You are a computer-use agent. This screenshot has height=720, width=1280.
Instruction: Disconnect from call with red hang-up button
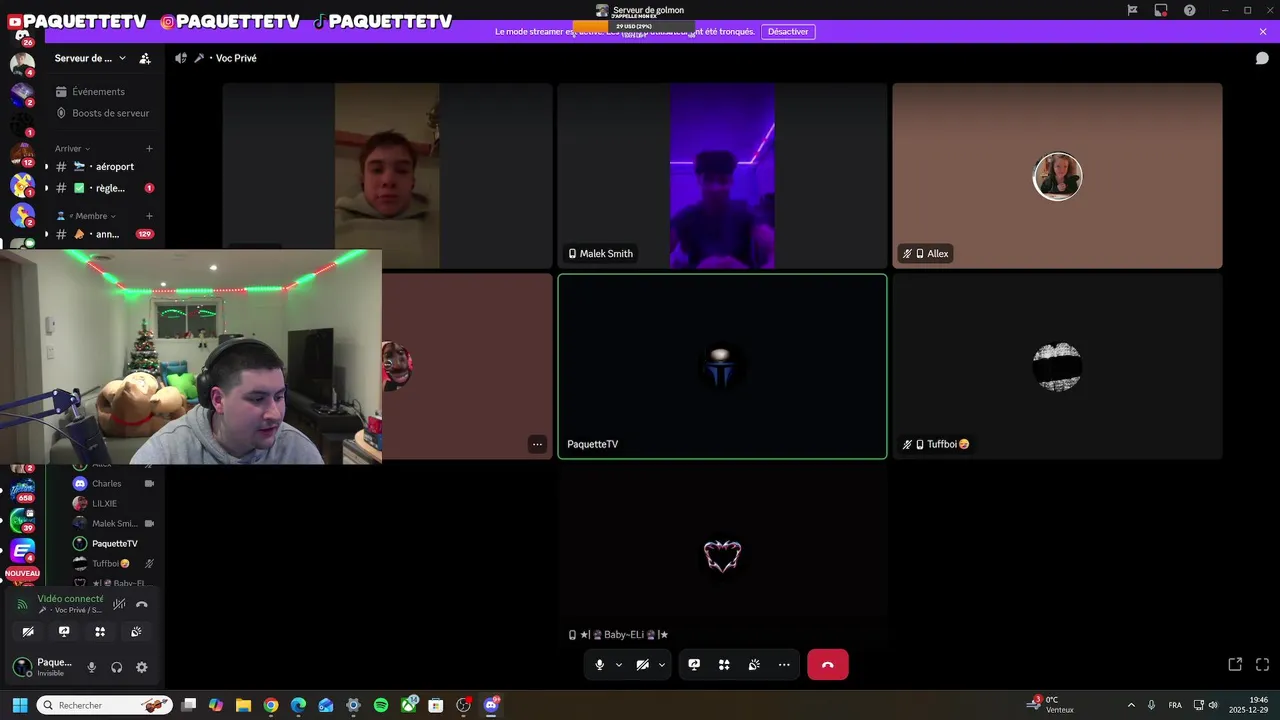[828, 664]
